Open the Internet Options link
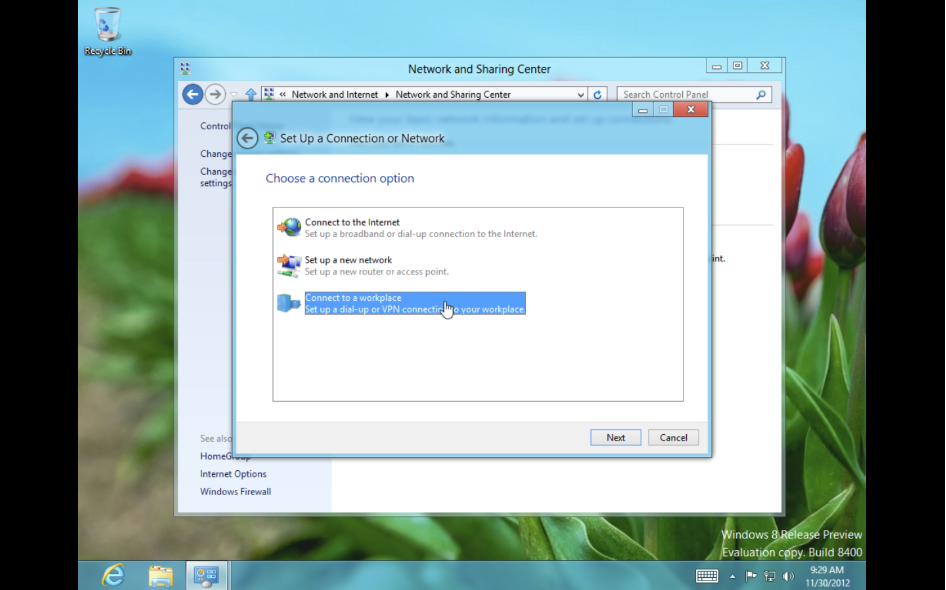The image size is (946, 590). 233,474
